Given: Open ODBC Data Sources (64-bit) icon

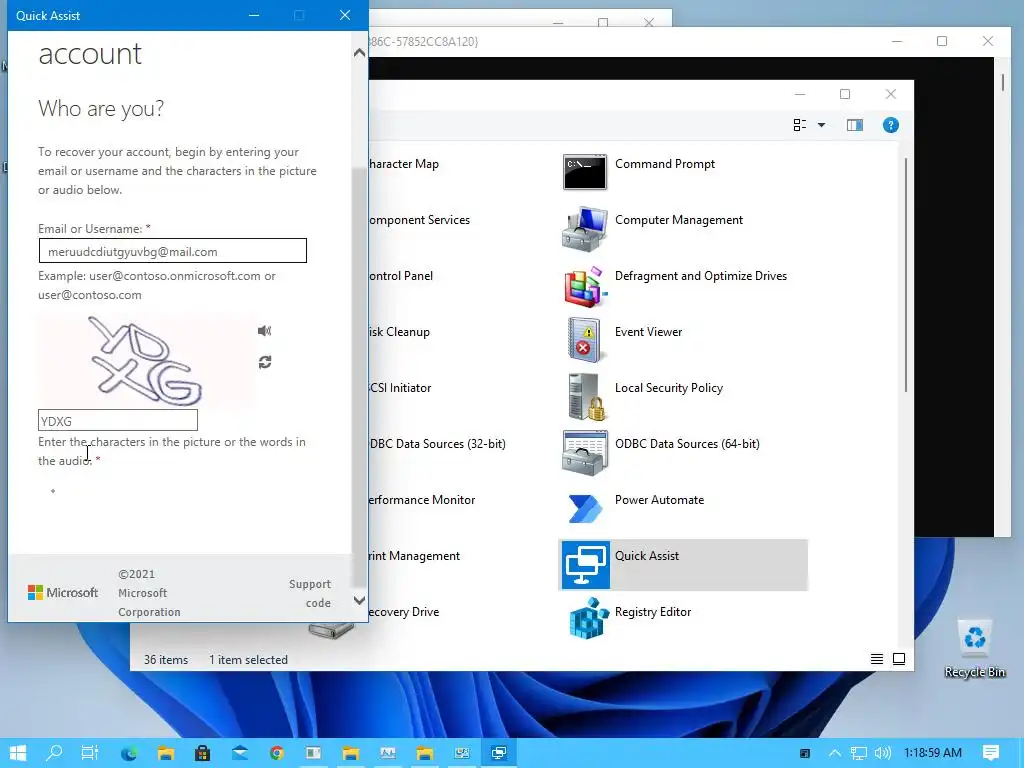Looking at the screenshot, I should (584, 453).
